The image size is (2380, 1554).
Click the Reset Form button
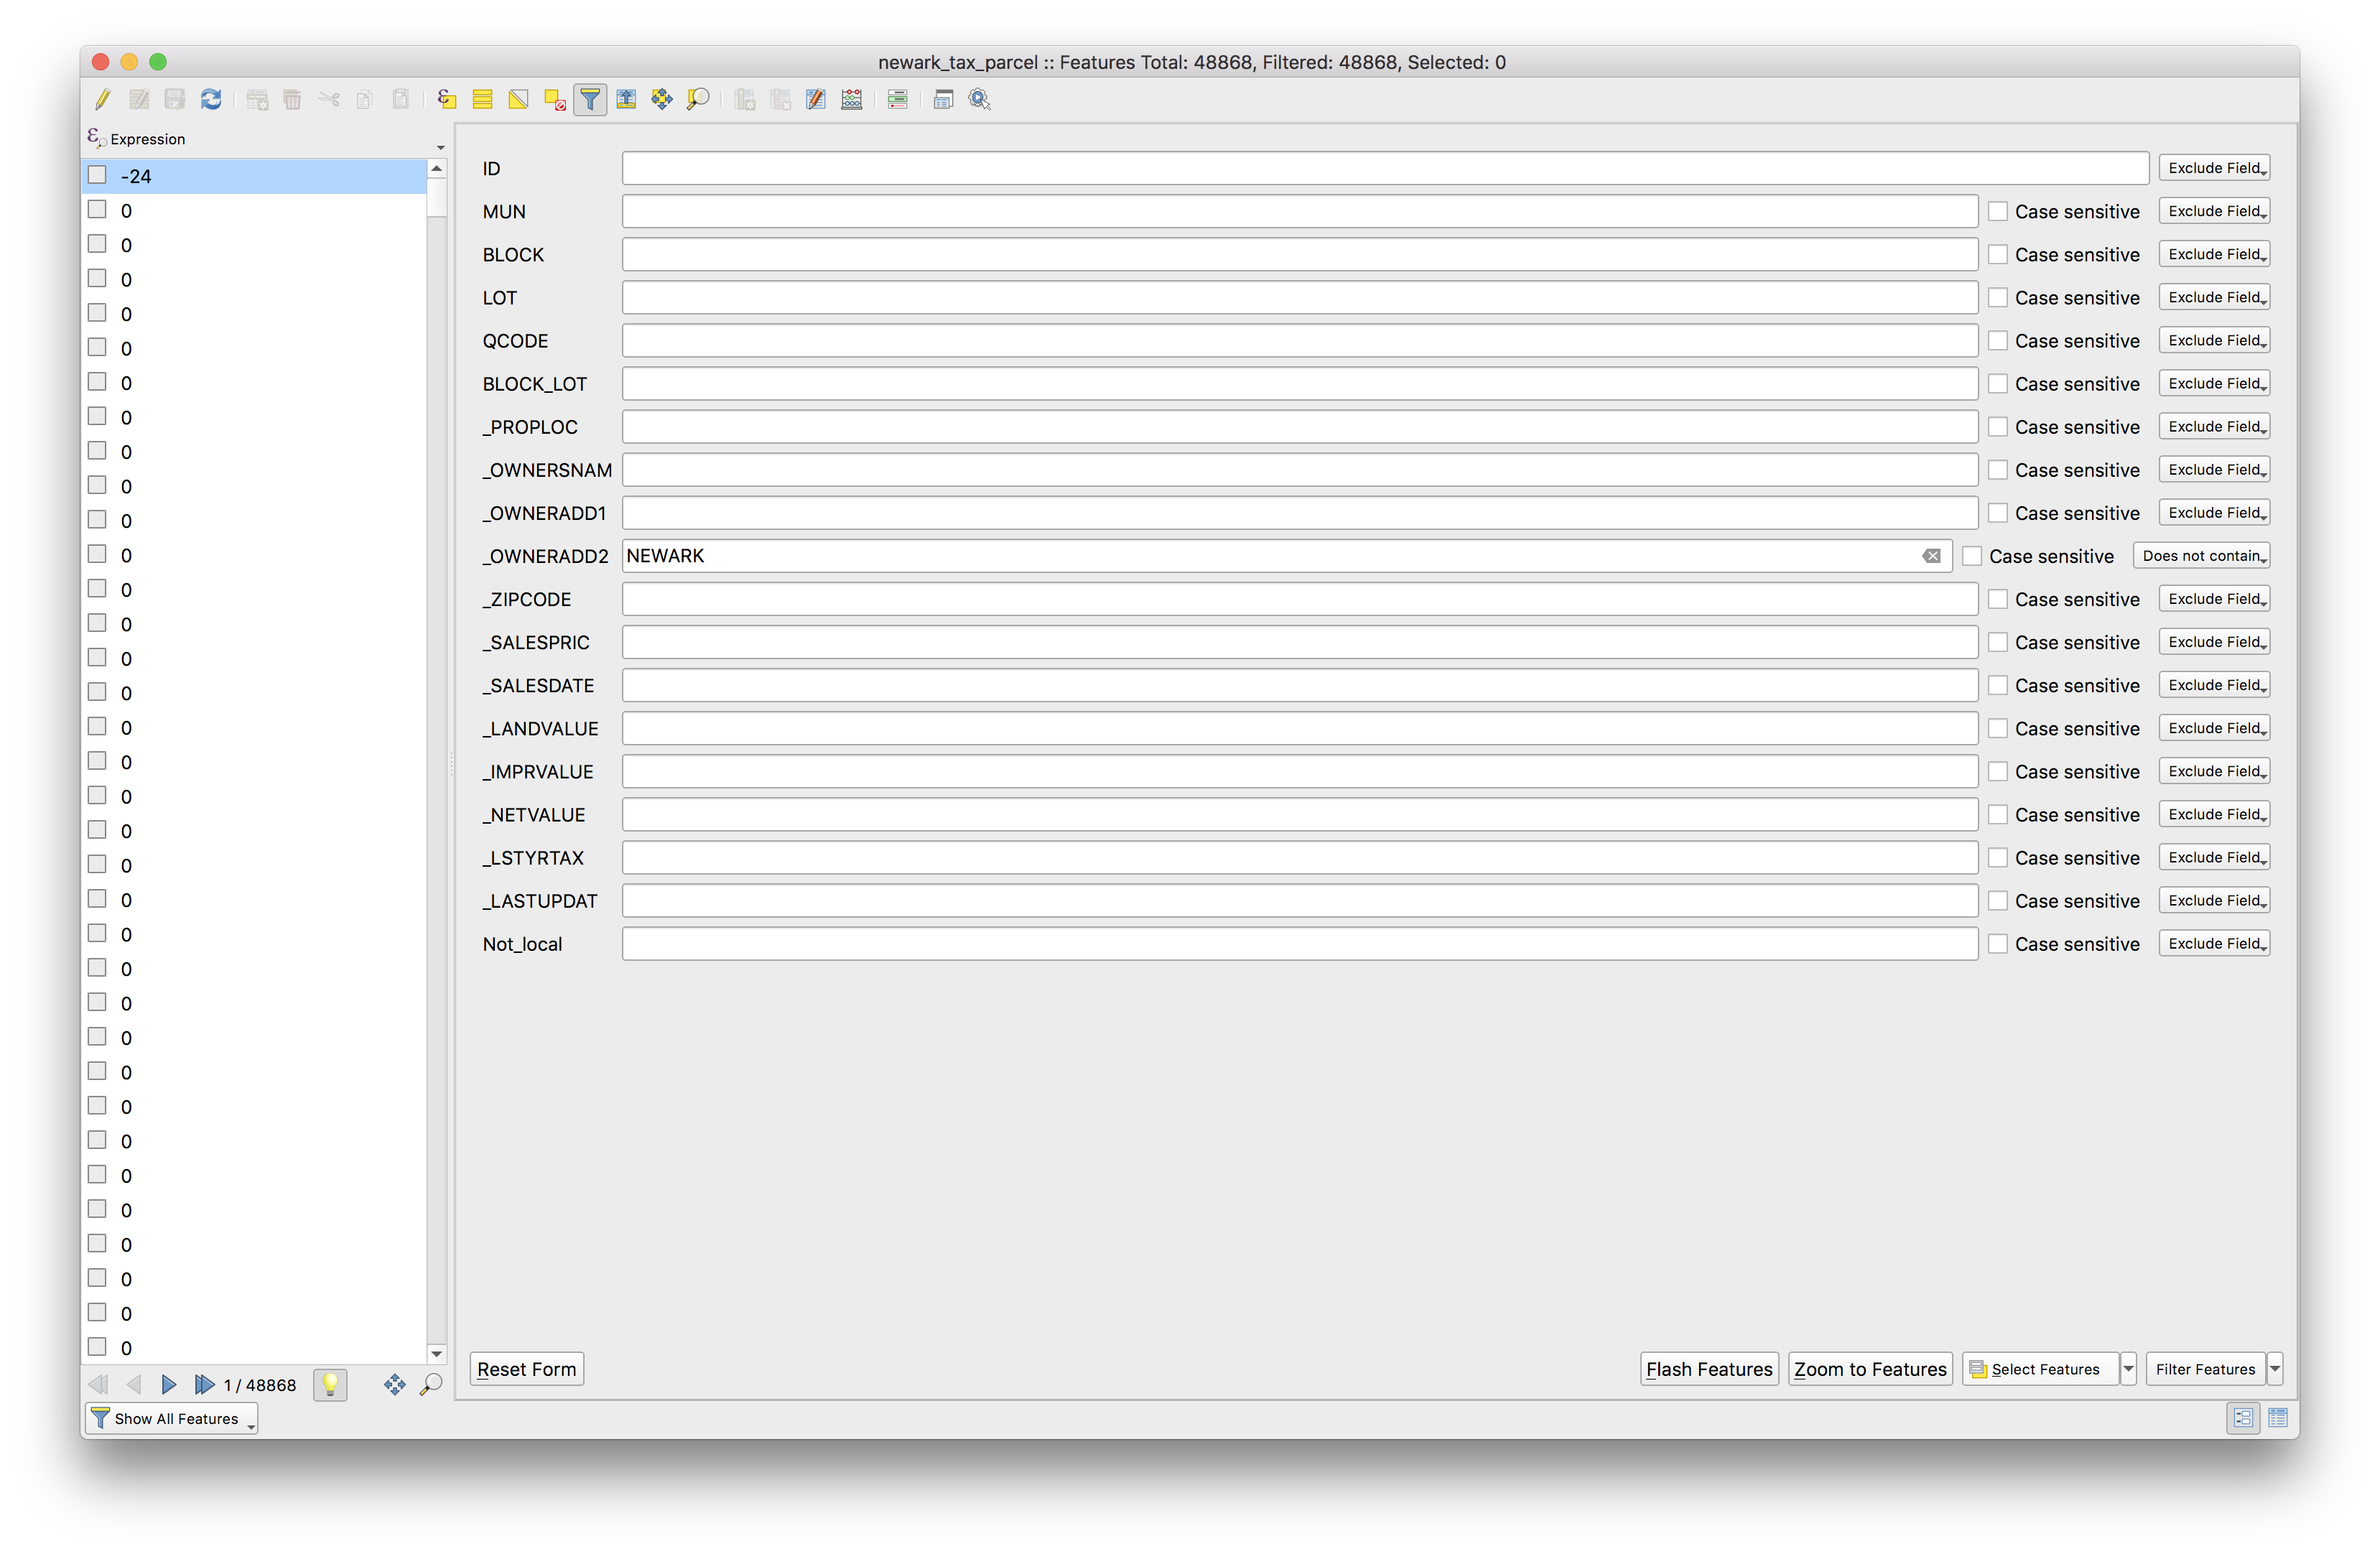tap(526, 1369)
